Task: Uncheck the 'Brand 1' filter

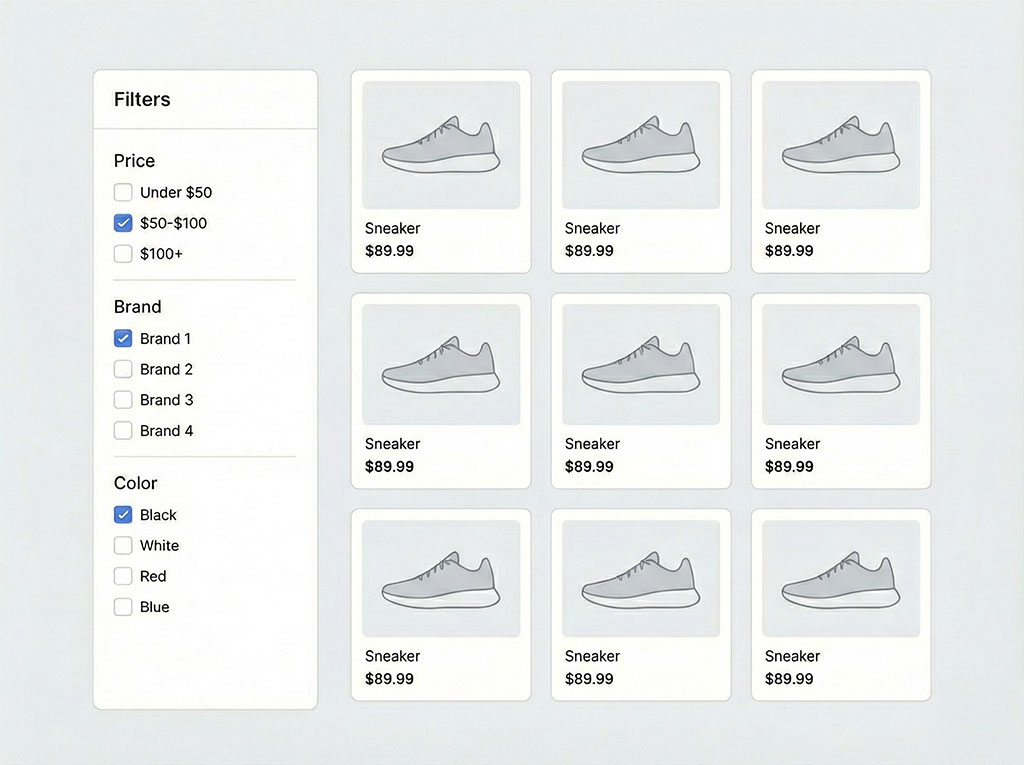Action: [123, 338]
